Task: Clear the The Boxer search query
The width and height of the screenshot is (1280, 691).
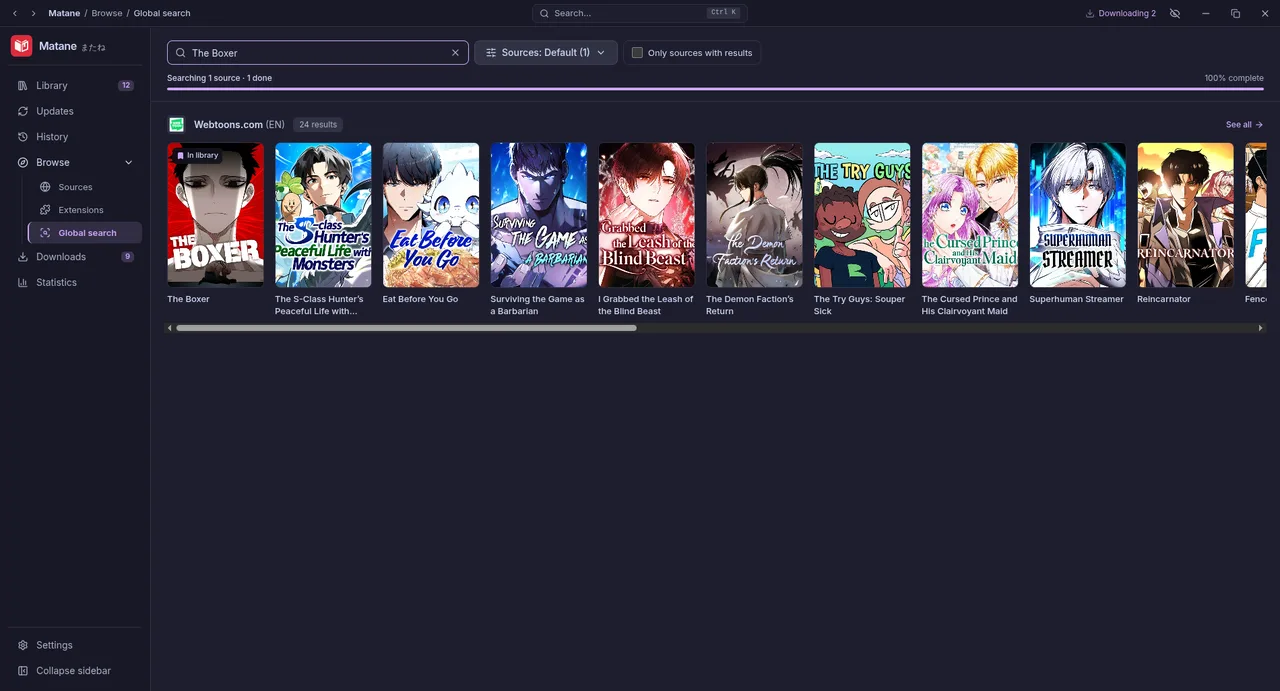Action: pyautogui.click(x=456, y=53)
